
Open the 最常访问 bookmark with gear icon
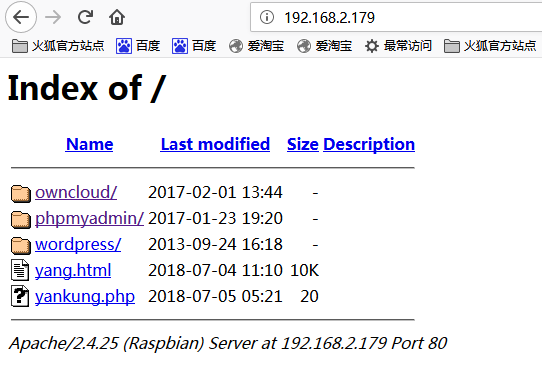coord(398,46)
